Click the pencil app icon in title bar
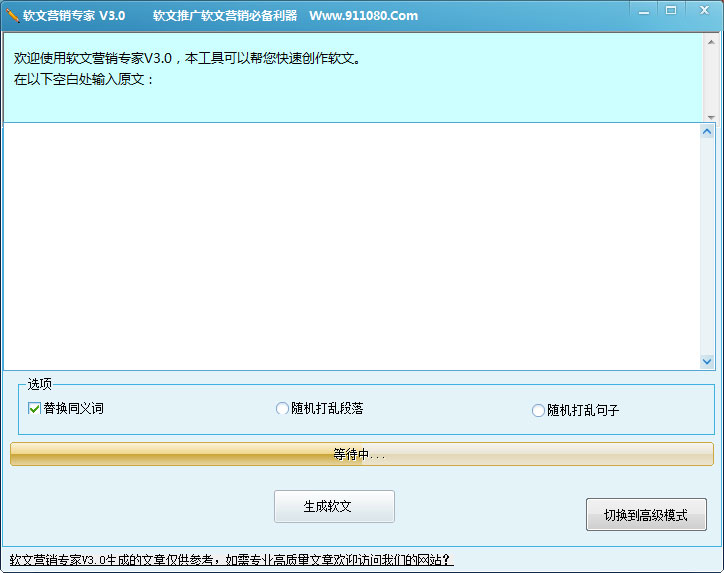724x573 pixels. pyautogui.click(x=12, y=15)
